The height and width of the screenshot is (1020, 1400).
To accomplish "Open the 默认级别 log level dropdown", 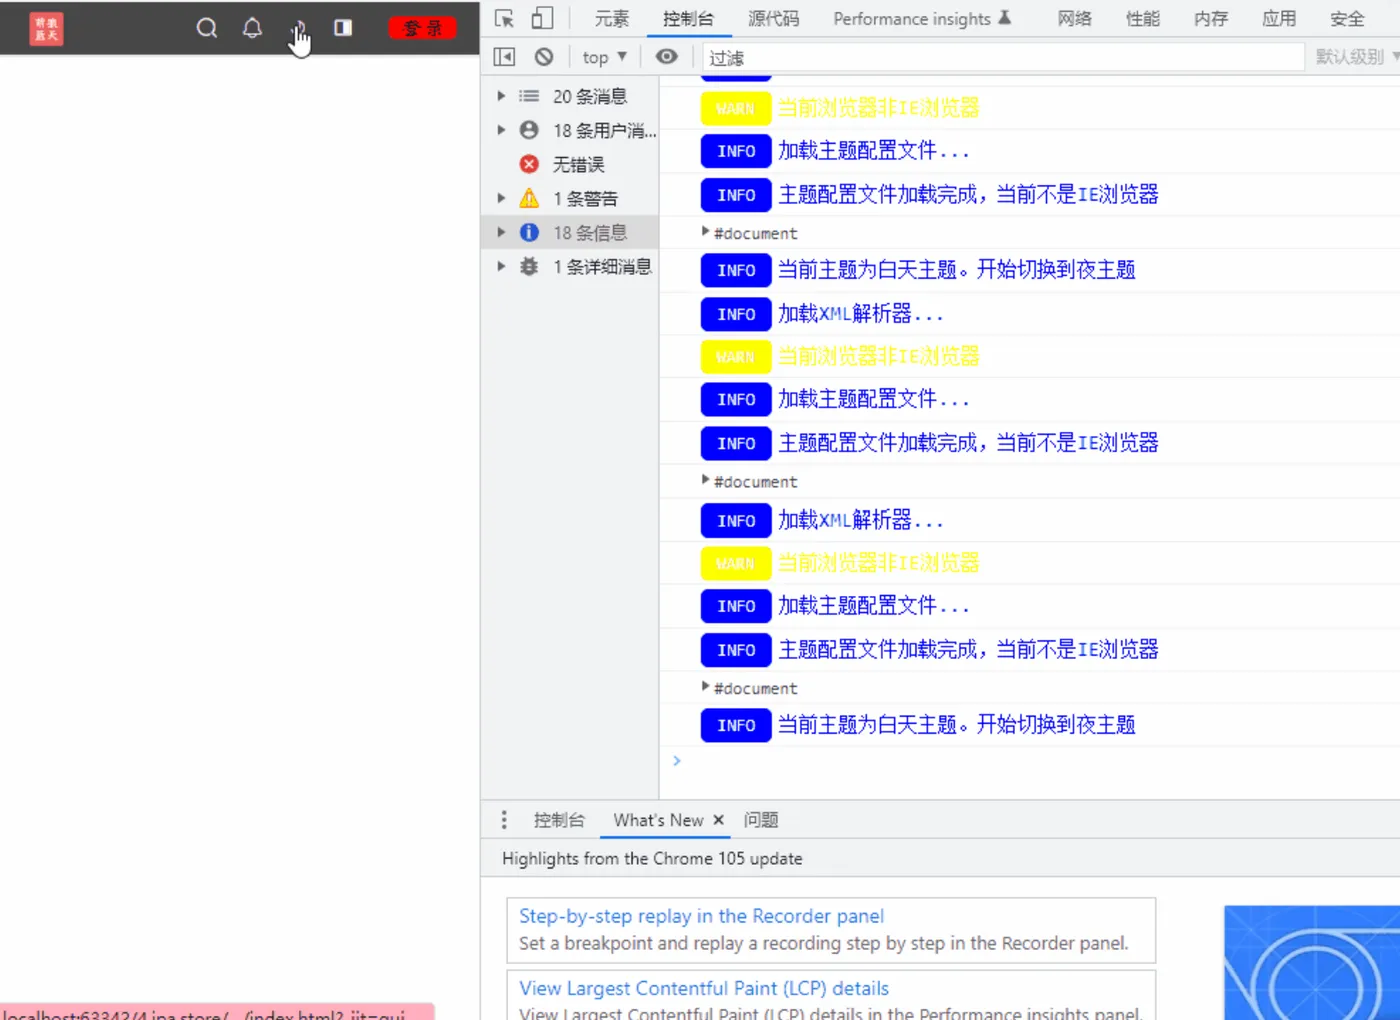I will pyautogui.click(x=1356, y=57).
